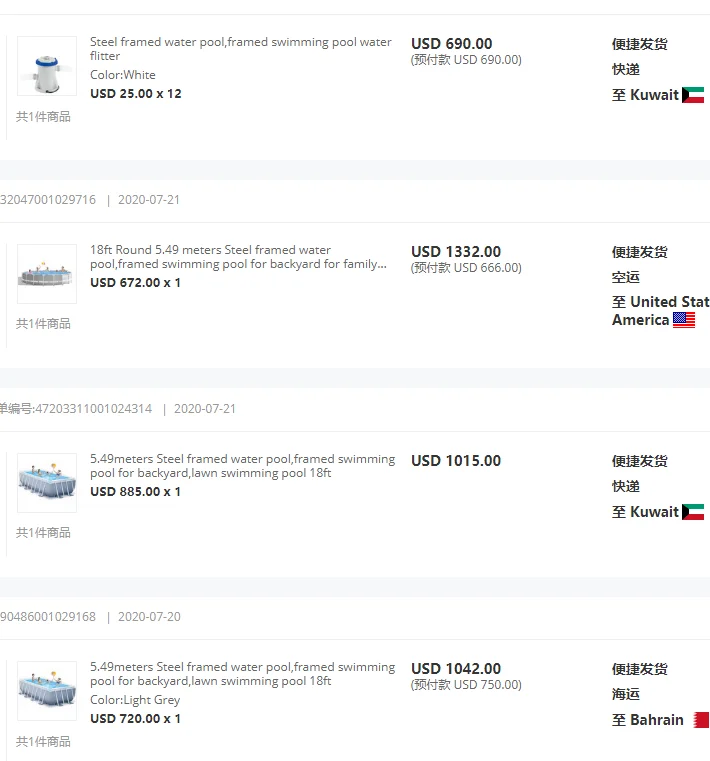Click the Bahrain flag icon

pos(701,720)
